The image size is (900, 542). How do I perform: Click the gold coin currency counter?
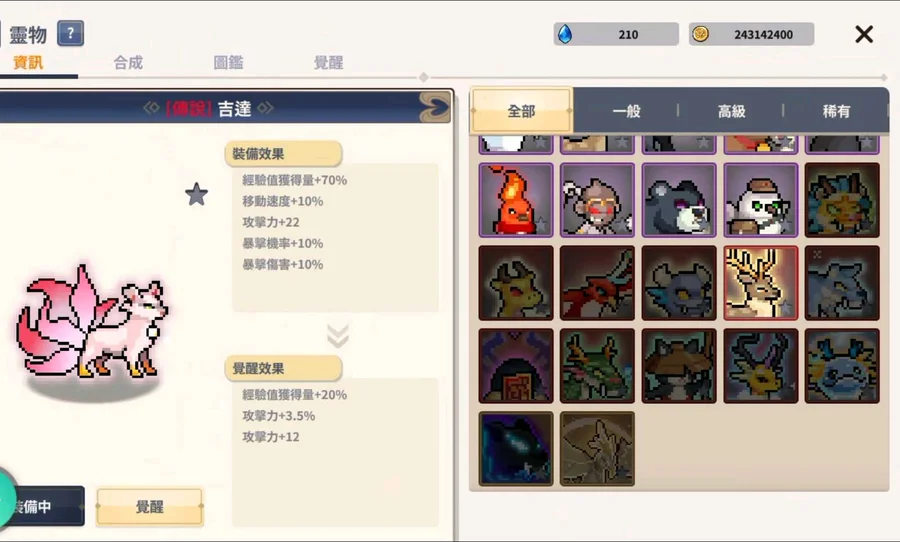click(x=751, y=34)
